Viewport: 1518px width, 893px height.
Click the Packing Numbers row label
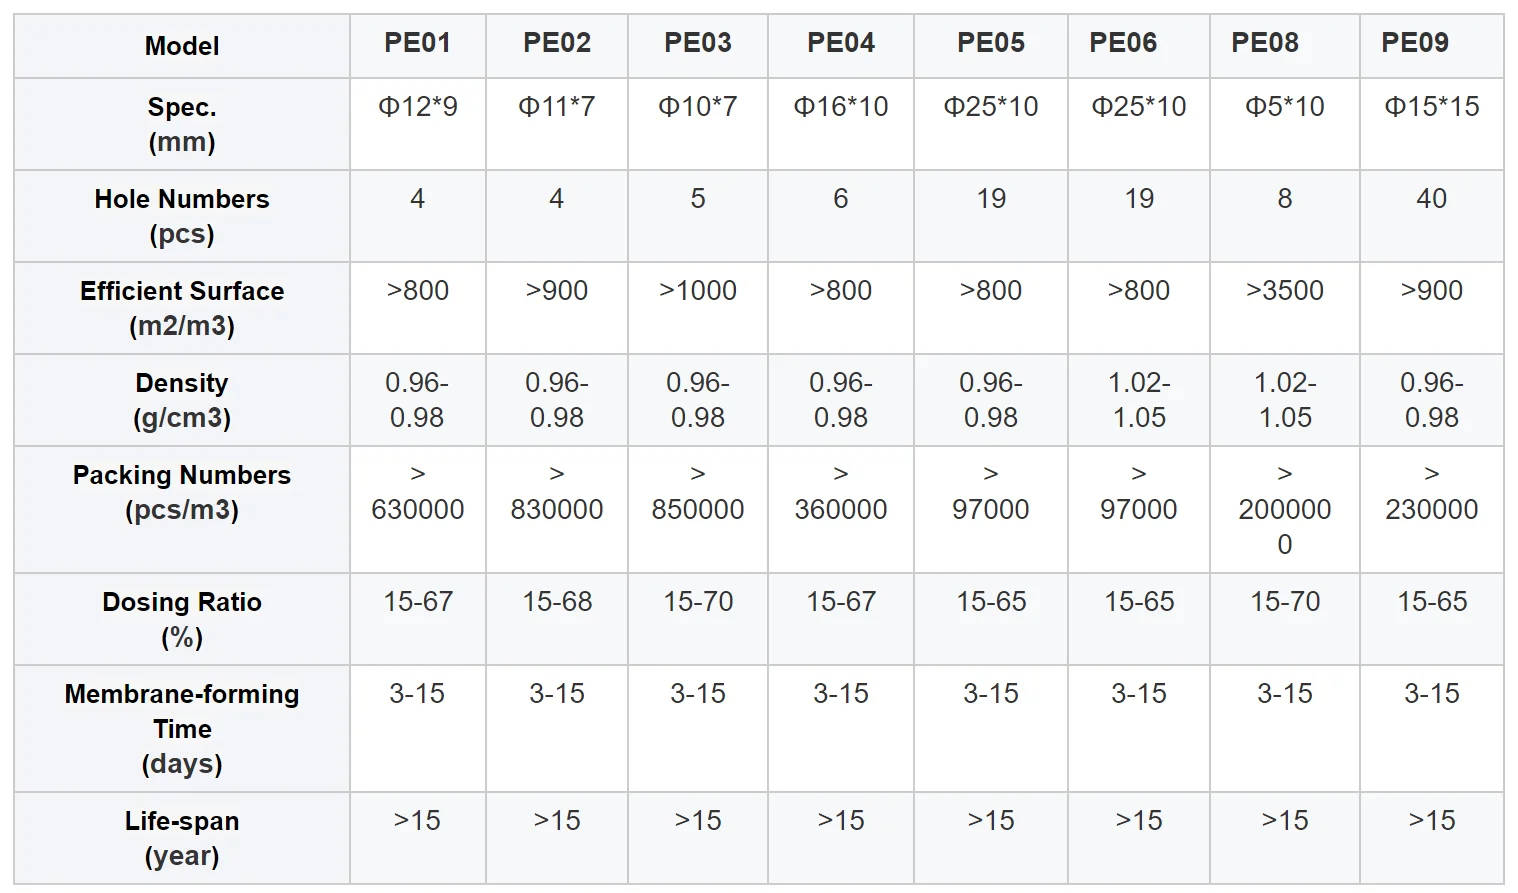coord(182,492)
